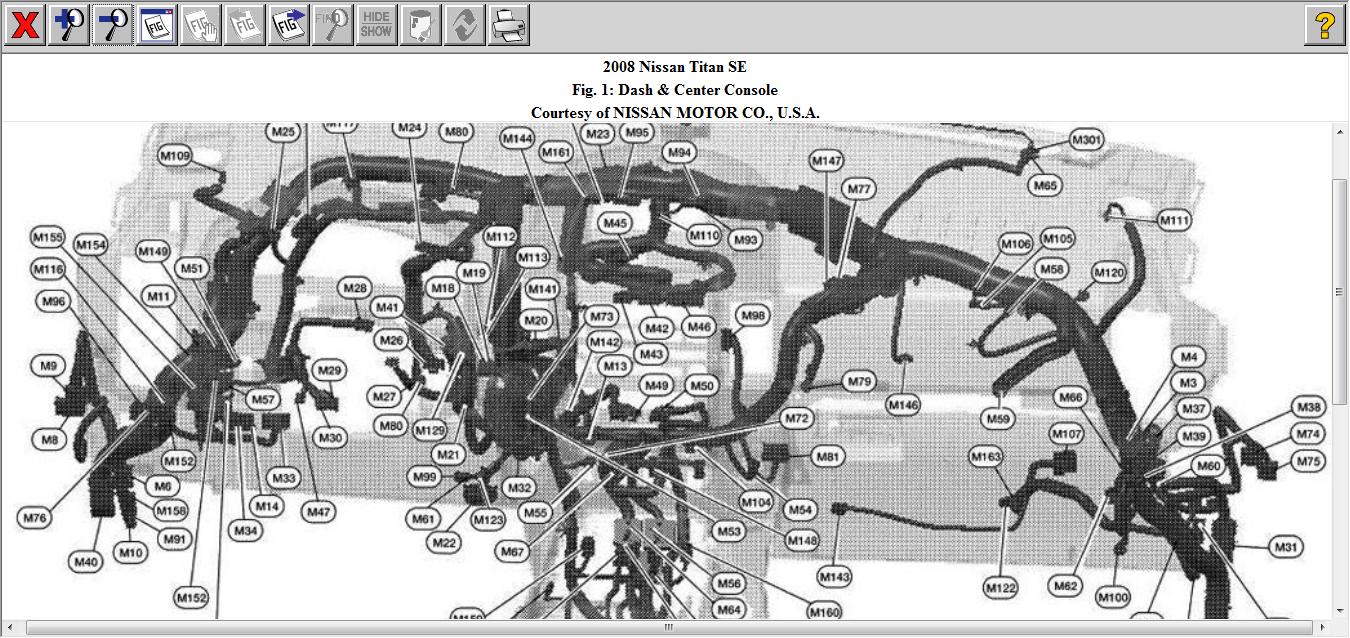This screenshot has width=1350, height=638.
Task: Click connector label M45
Action: [x=615, y=224]
